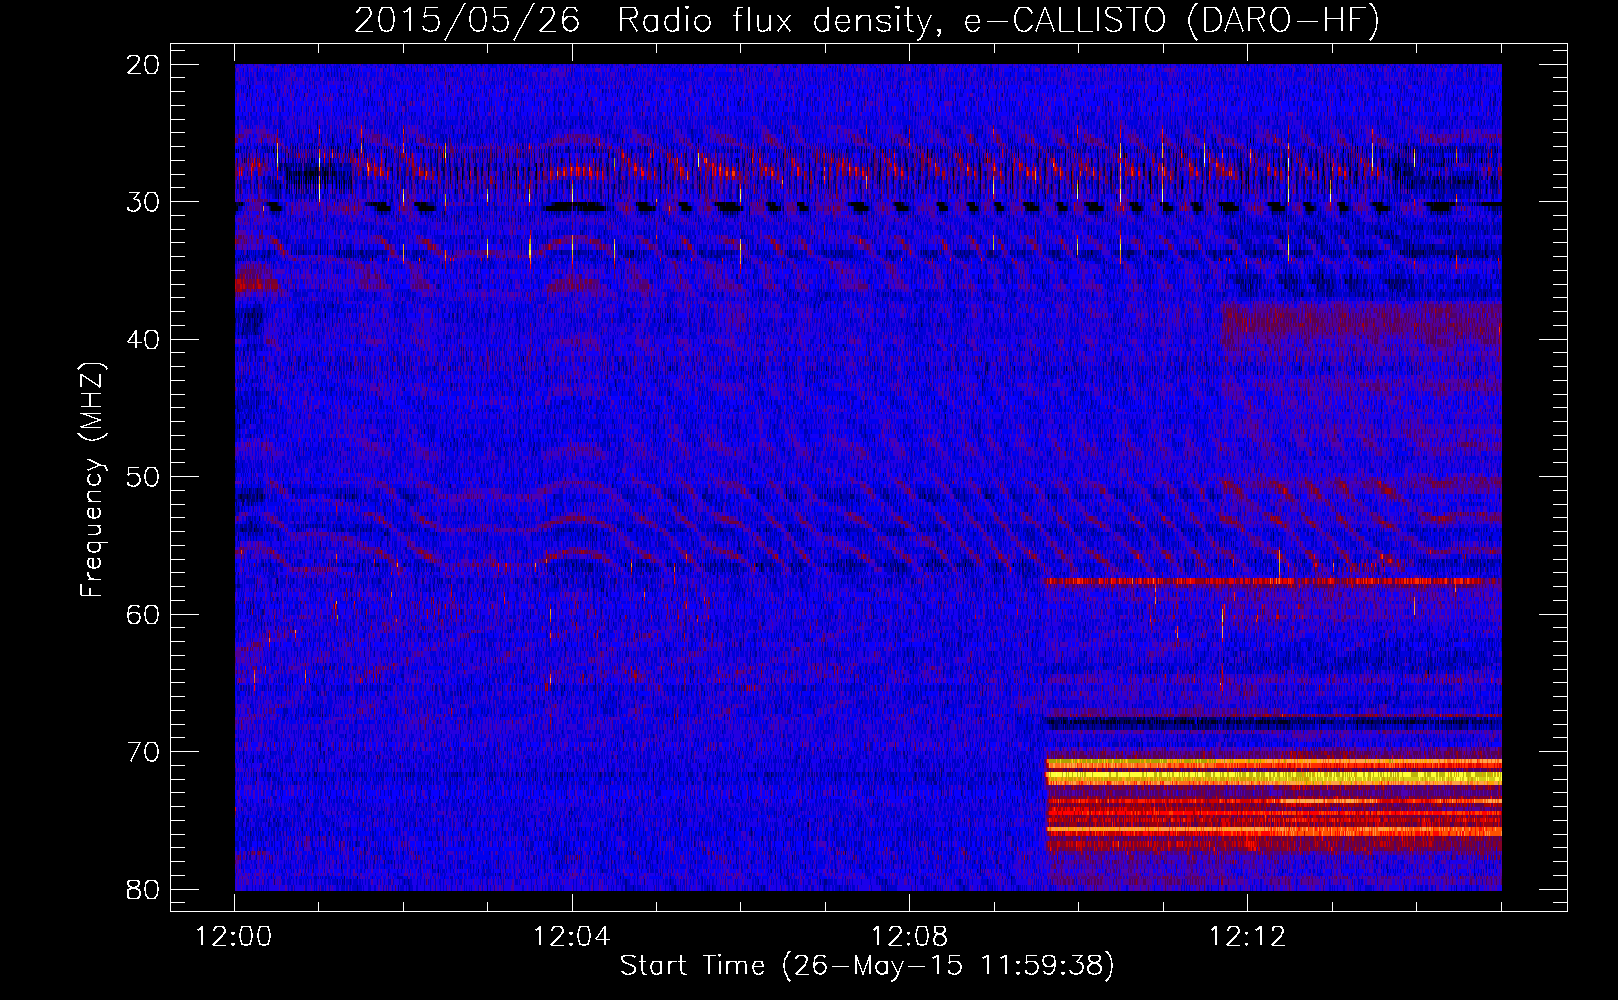Click the '80' frequency tick label
The width and height of the screenshot is (1618, 1000).
145,889
